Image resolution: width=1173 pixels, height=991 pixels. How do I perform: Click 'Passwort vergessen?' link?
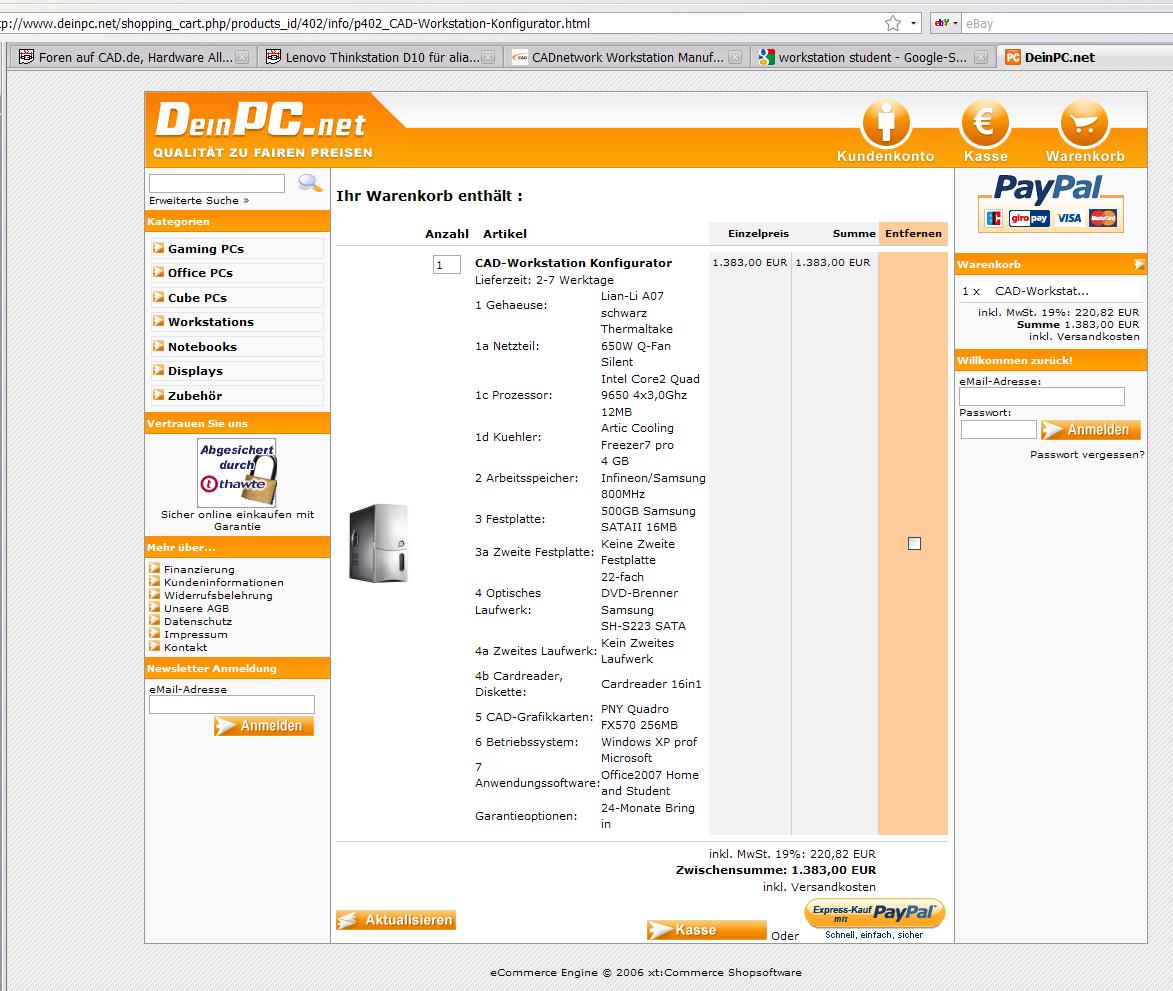coord(1087,455)
